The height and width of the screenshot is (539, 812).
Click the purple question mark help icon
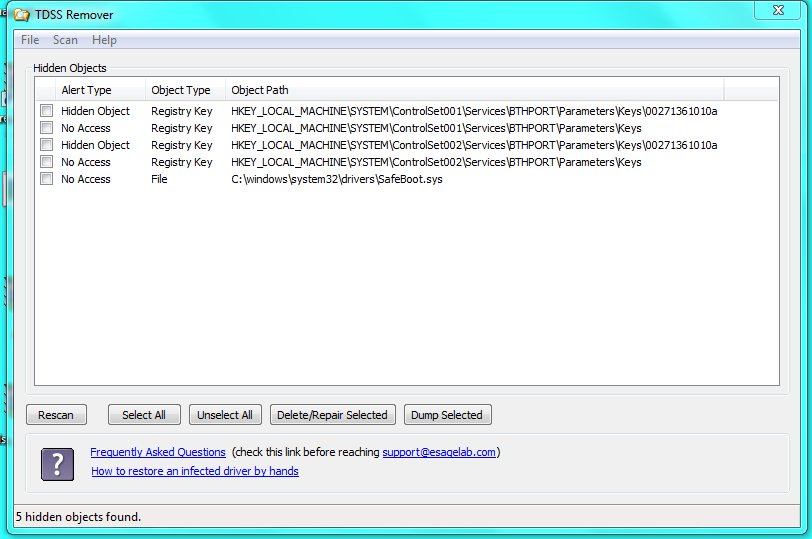(x=57, y=464)
